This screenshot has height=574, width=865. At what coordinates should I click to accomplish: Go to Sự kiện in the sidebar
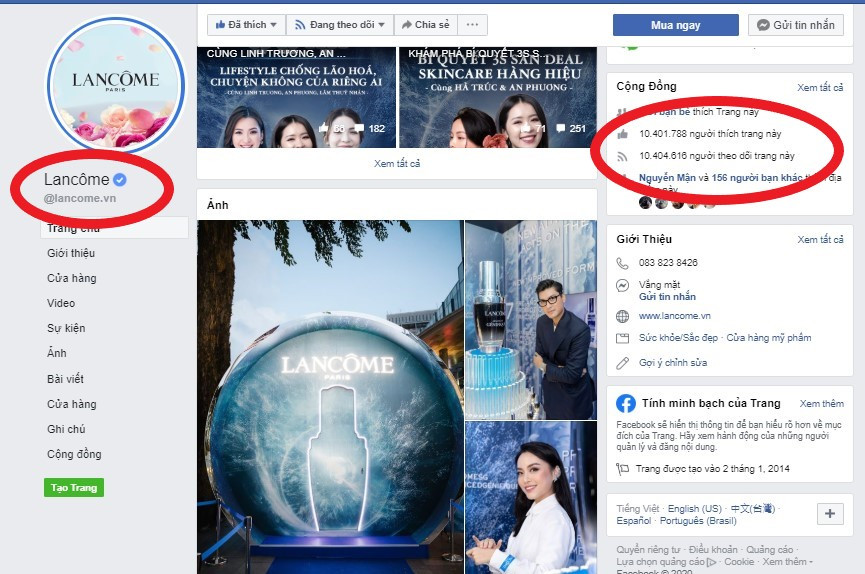point(66,328)
